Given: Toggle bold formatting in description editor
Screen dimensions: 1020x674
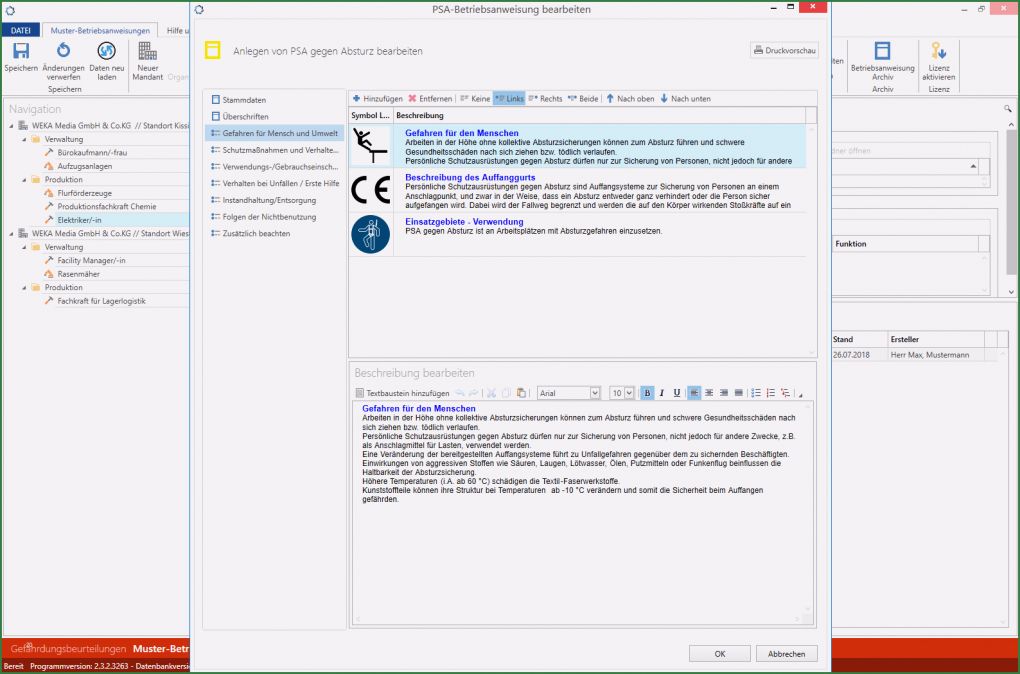Looking at the screenshot, I should click(647, 393).
